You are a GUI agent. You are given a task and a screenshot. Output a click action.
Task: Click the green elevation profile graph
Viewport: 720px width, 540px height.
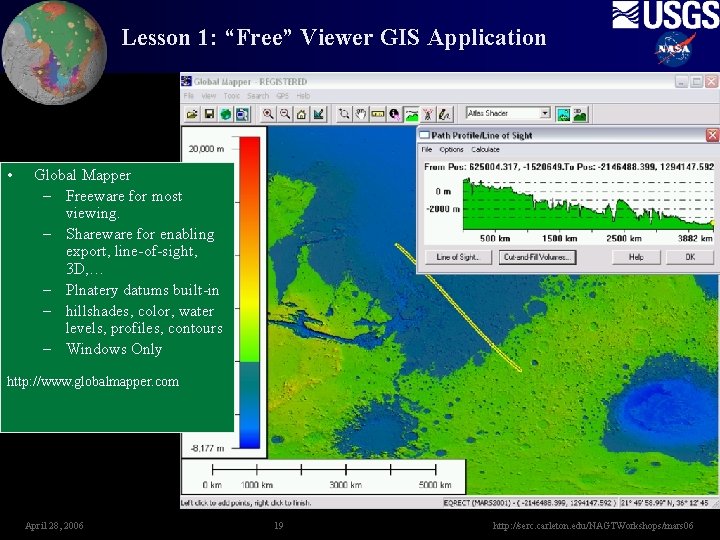pos(588,204)
